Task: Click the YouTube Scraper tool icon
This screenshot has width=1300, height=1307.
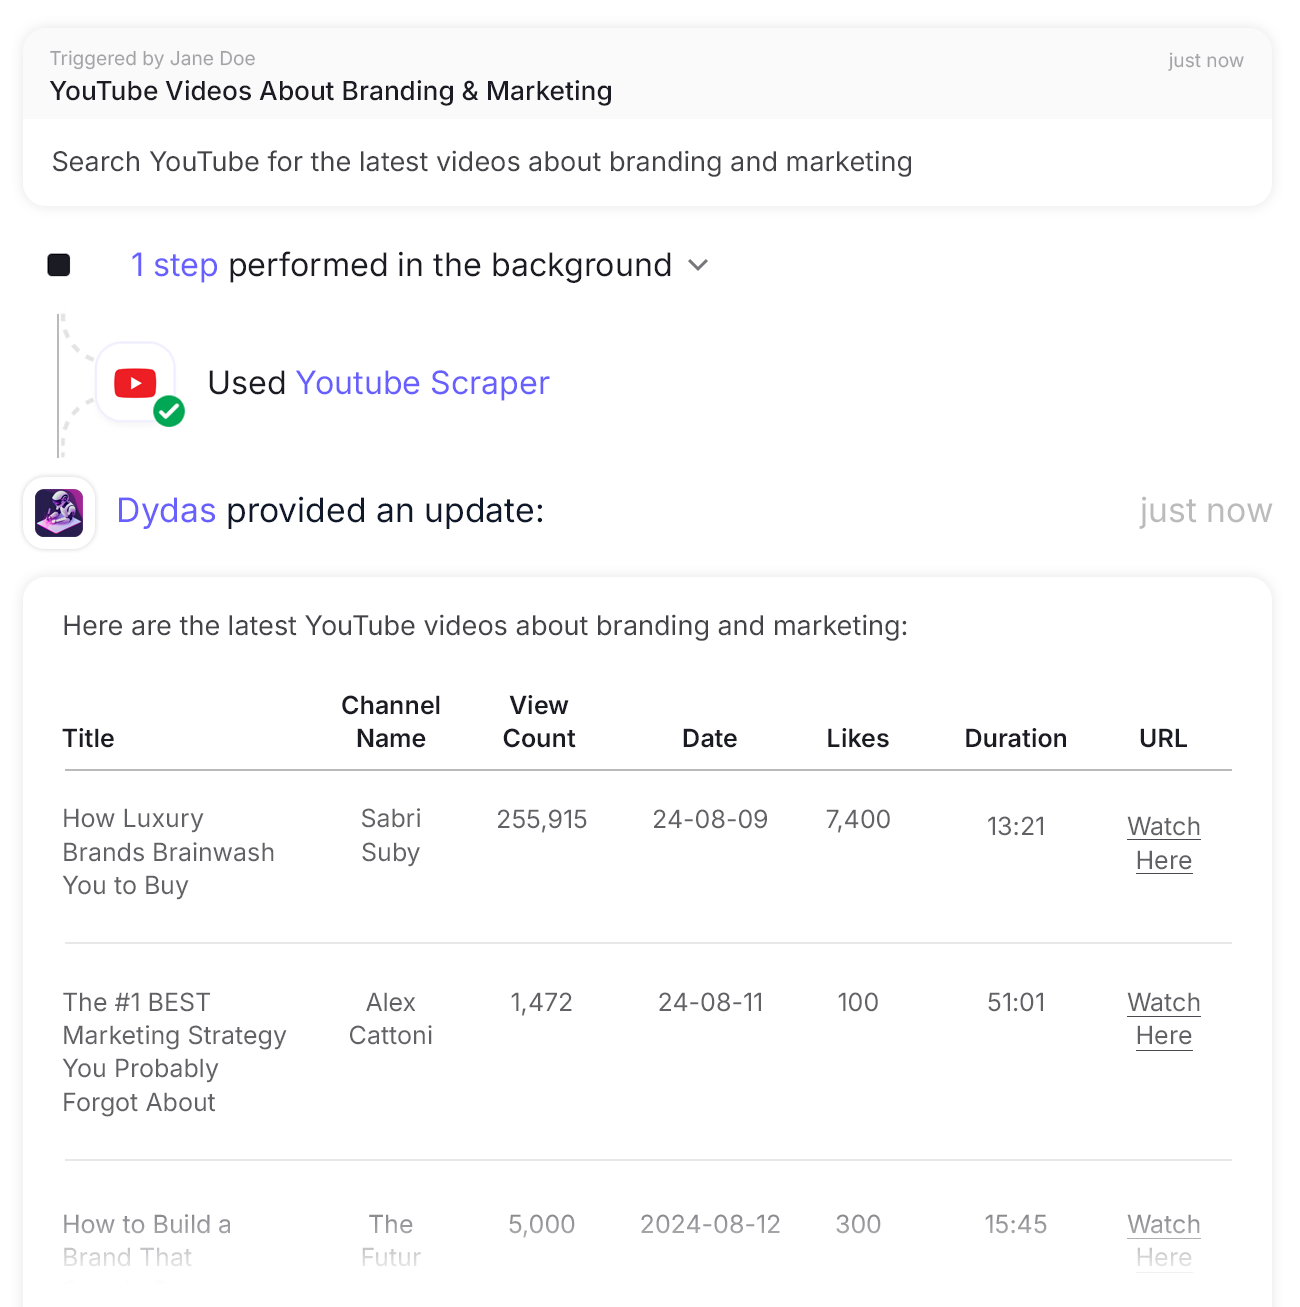Action: click(x=135, y=382)
